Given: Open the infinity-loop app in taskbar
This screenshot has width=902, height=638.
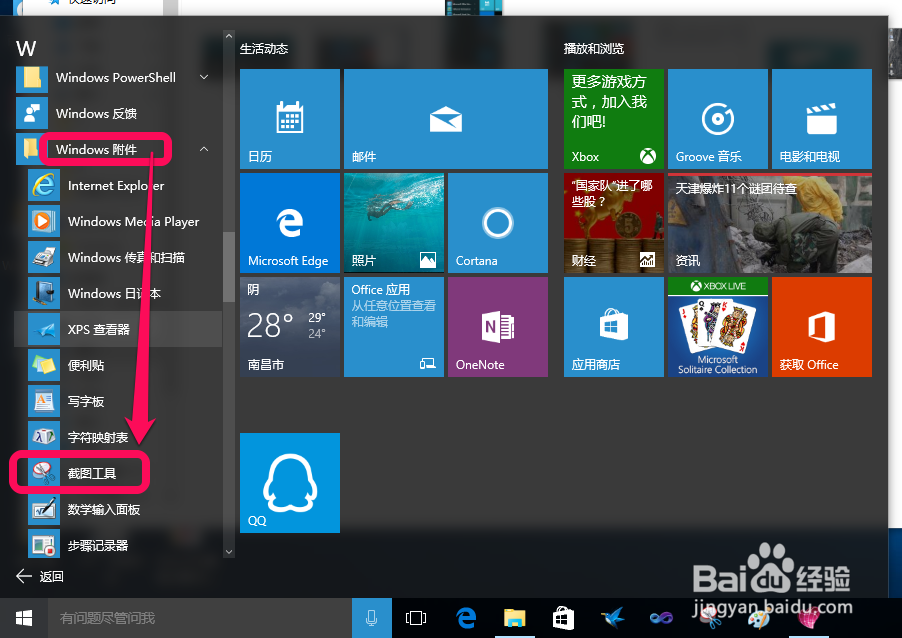Looking at the screenshot, I should click(x=662, y=618).
